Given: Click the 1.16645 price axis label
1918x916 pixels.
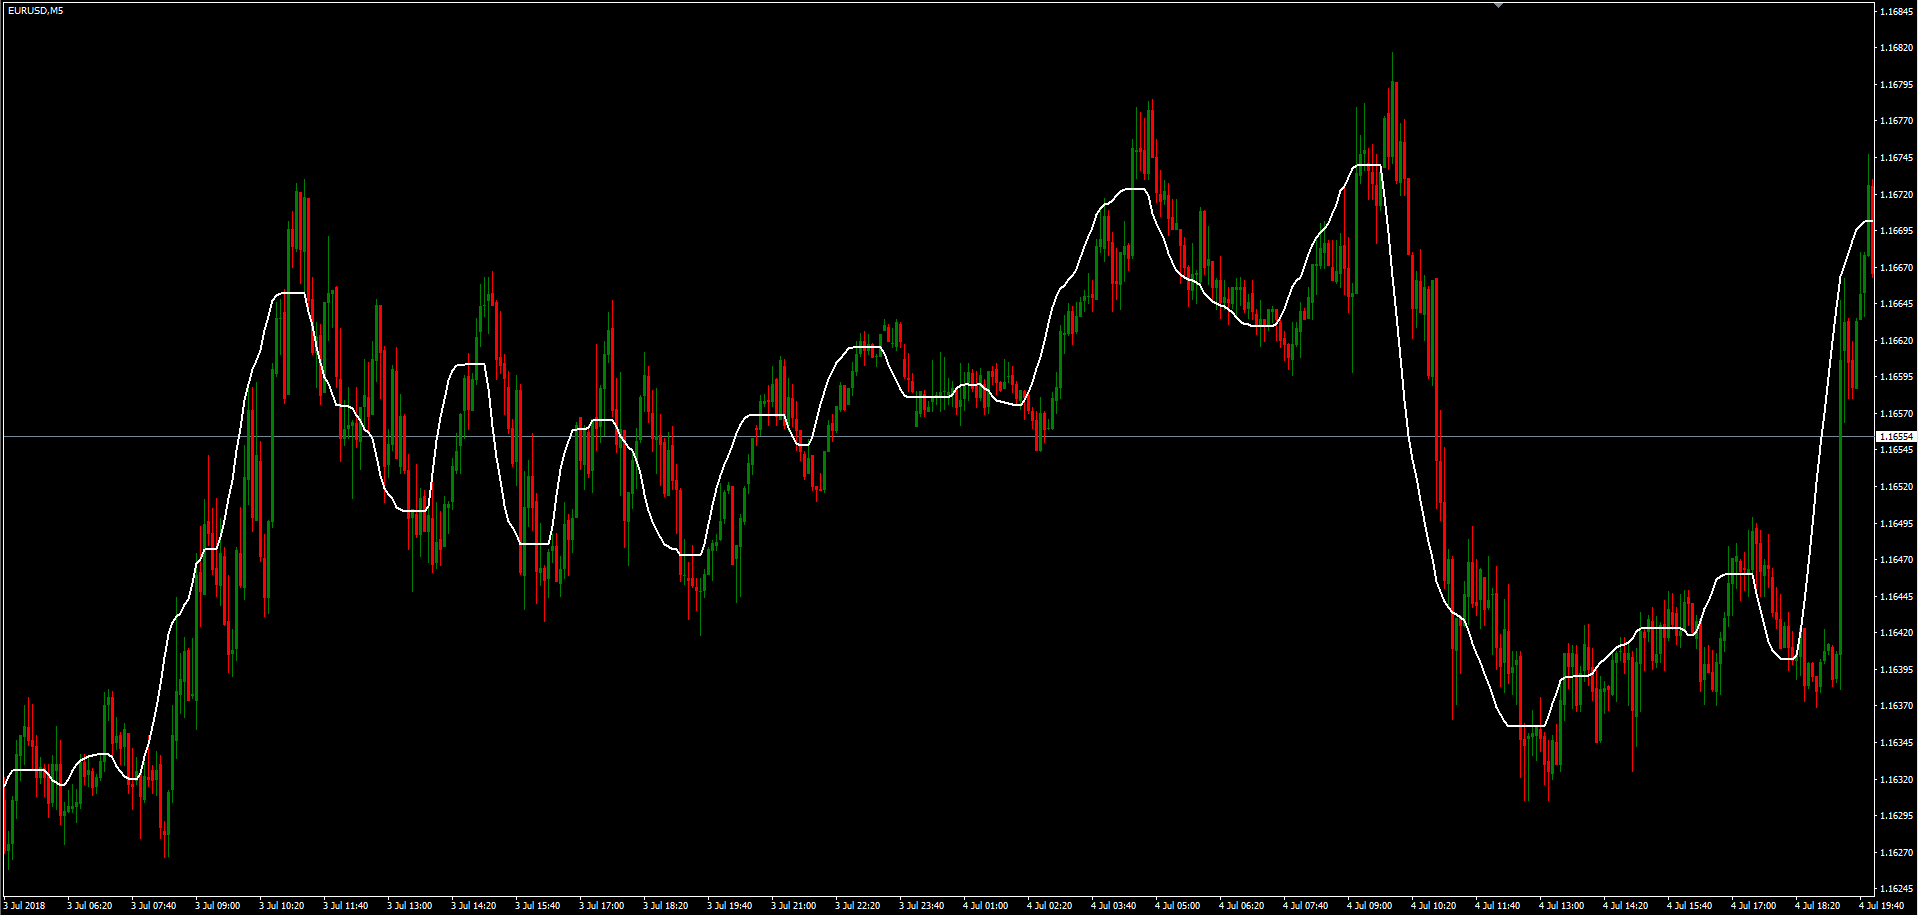Looking at the screenshot, I should [1896, 304].
